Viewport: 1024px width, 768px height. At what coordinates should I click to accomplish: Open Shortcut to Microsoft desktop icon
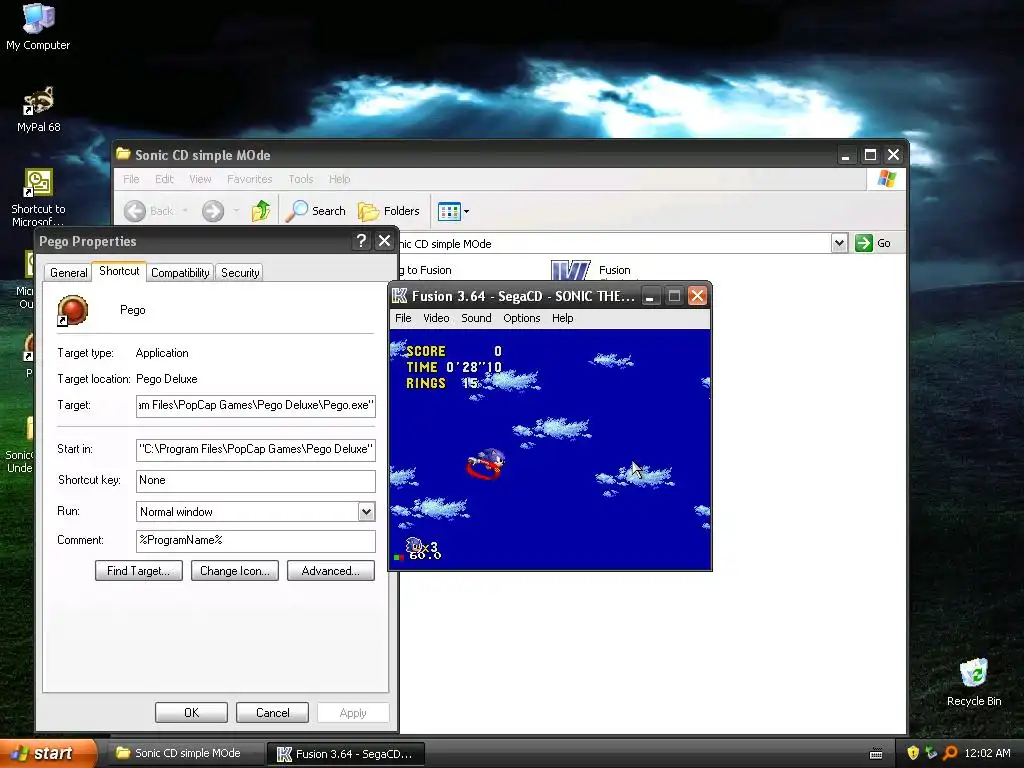[38, 197]
